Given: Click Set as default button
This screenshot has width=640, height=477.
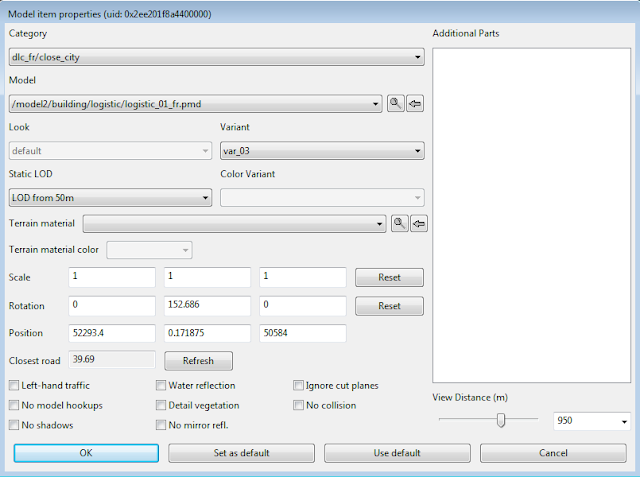Looking at the screenshot, I should point(242,453).
